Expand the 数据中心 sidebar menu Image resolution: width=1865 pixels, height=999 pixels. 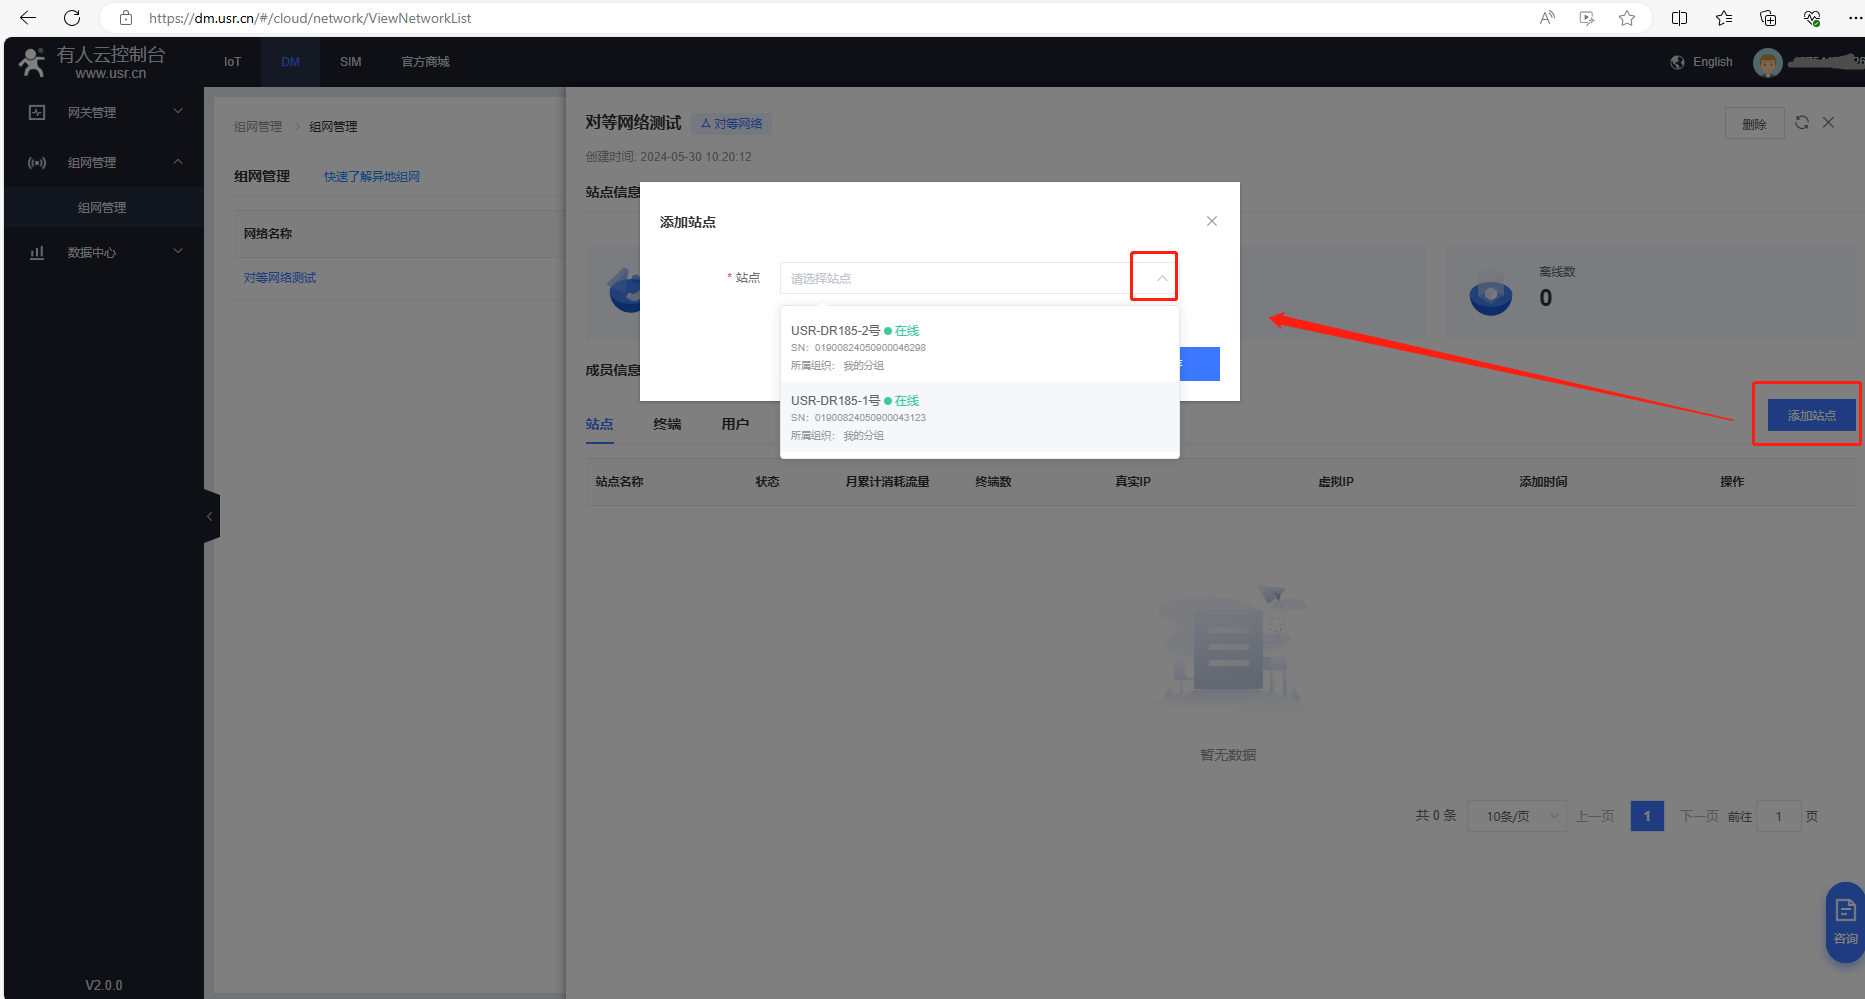coord(104,252)
